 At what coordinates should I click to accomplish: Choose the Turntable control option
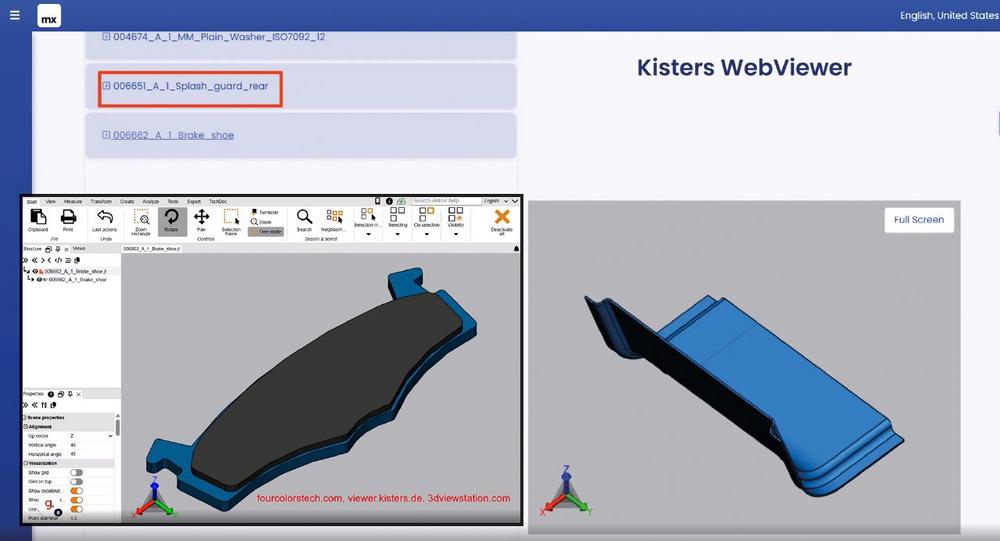point(265,212)
